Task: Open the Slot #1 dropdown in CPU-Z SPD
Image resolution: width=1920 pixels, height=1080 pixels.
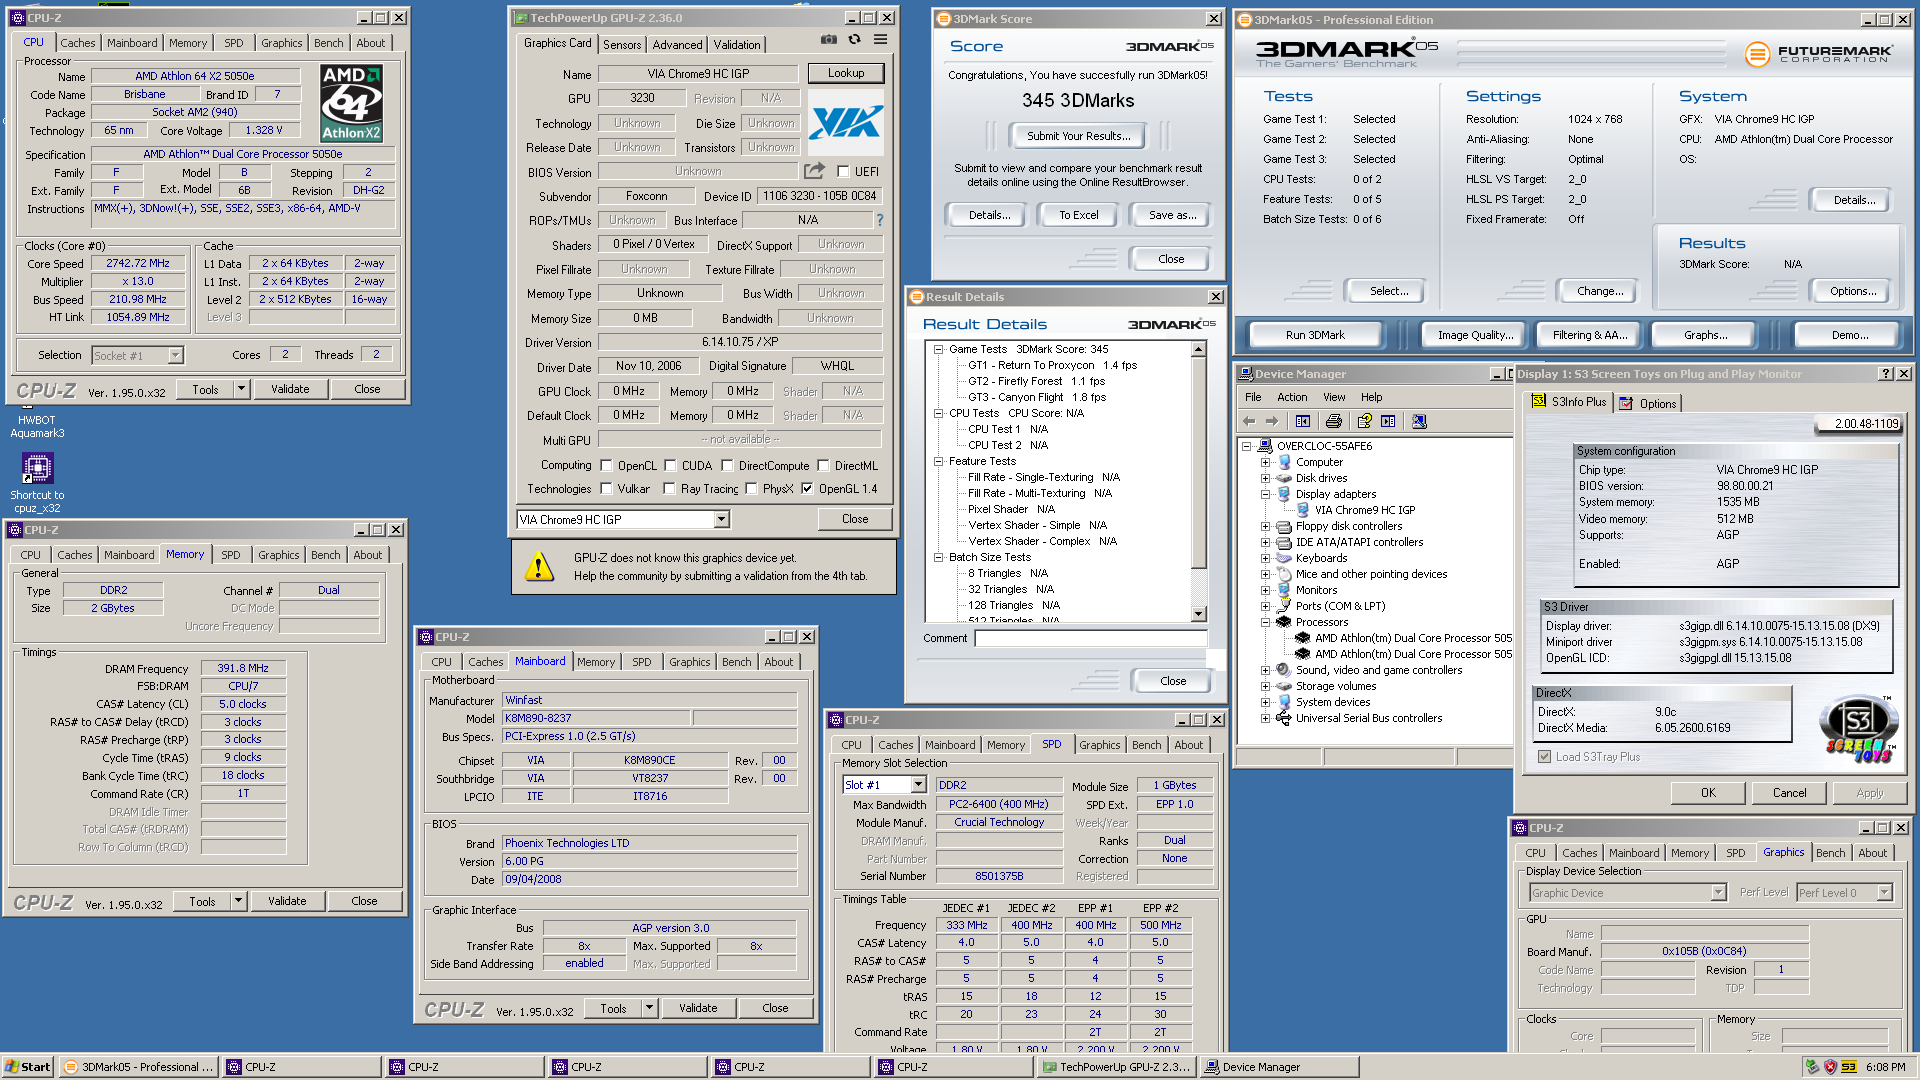Action: pos(919,785)
